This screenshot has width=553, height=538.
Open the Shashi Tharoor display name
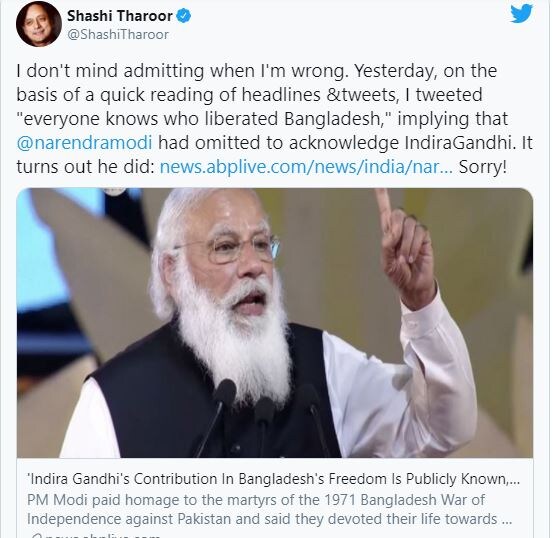120,16
